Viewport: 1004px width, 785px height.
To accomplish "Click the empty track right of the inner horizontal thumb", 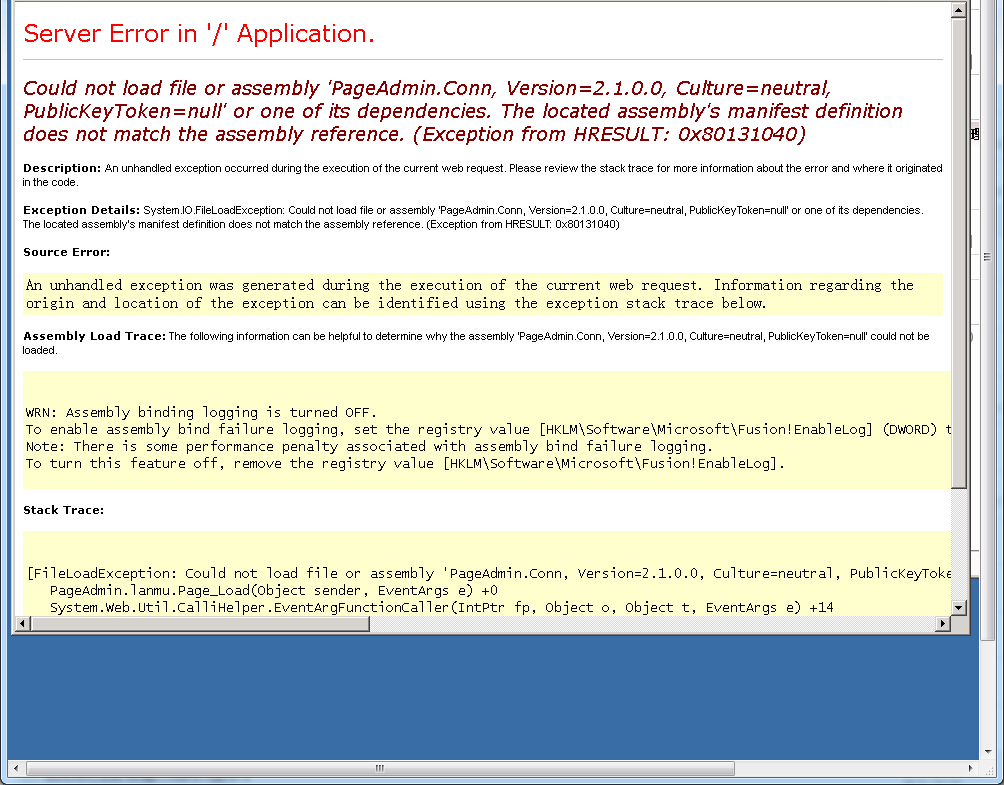I will coord(650,624).
